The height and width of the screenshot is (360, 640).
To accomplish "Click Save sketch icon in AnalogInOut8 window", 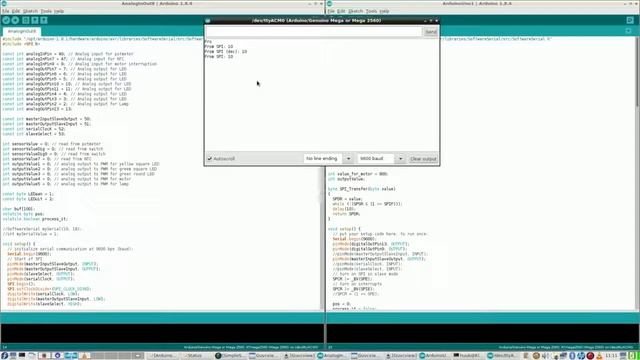I will tap(44, 20).
